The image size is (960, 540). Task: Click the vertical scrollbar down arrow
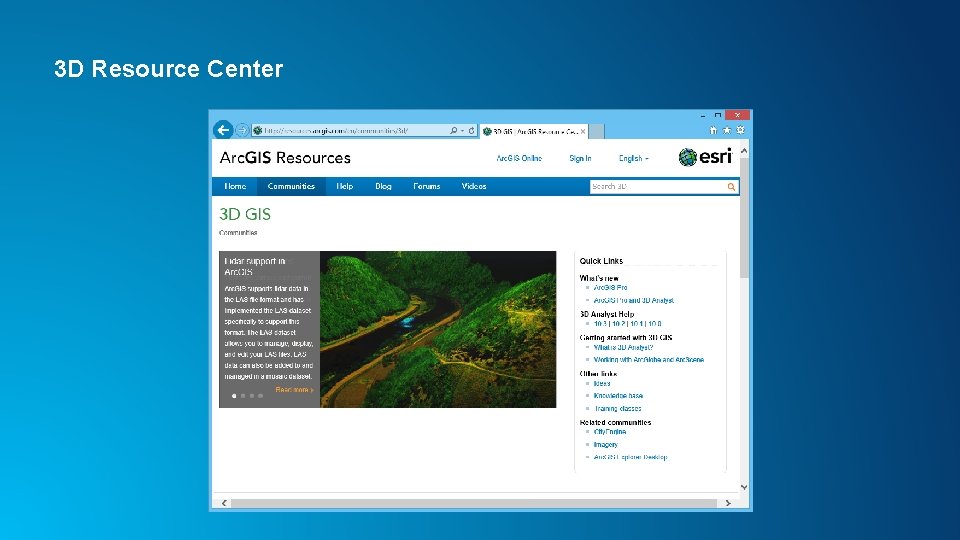(x=744, y=487)
